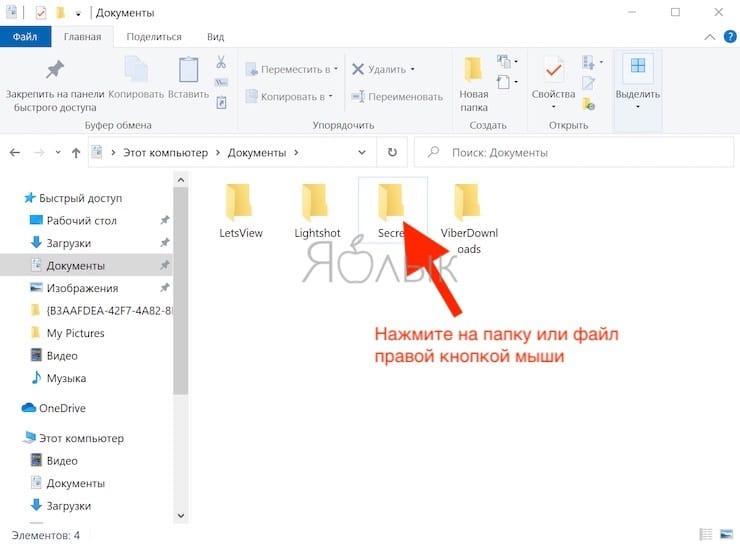Open Изображения in the sidebar
This screenshot has width=740, height=558.
82,288
